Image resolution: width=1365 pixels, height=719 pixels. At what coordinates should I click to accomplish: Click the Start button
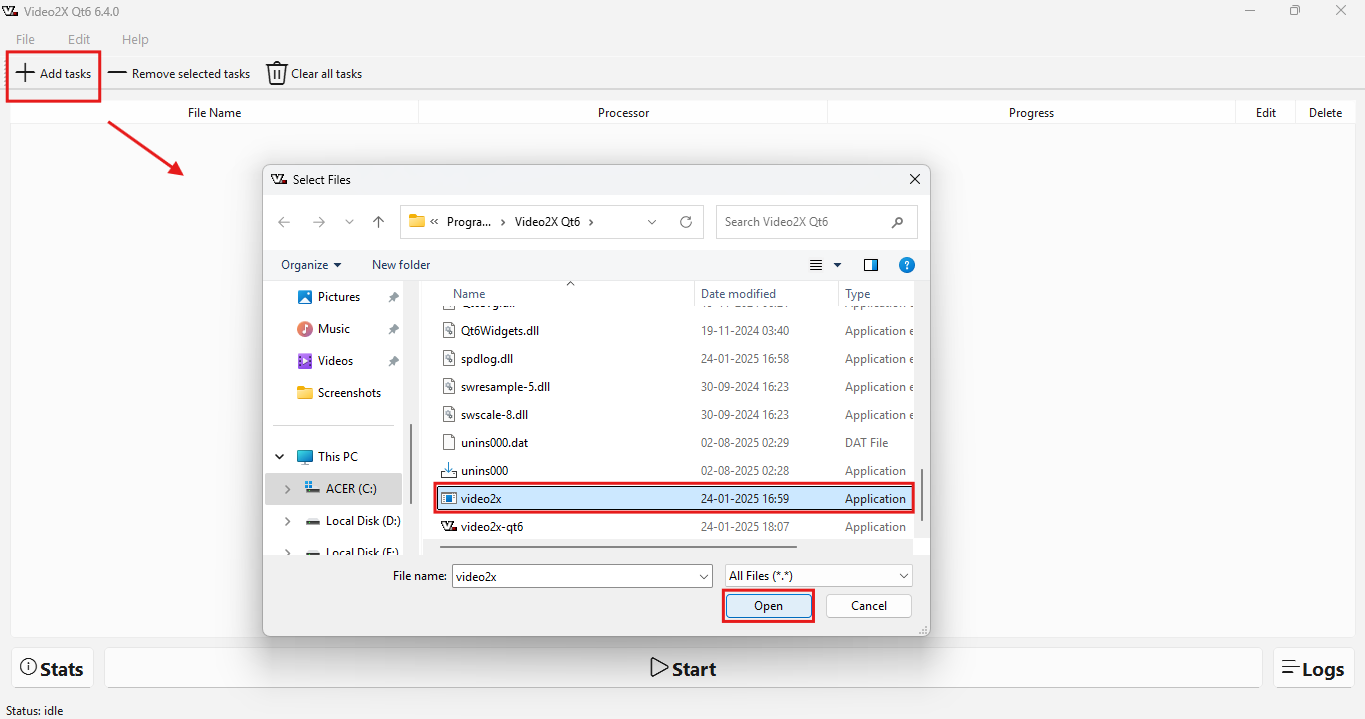[683, 668]
